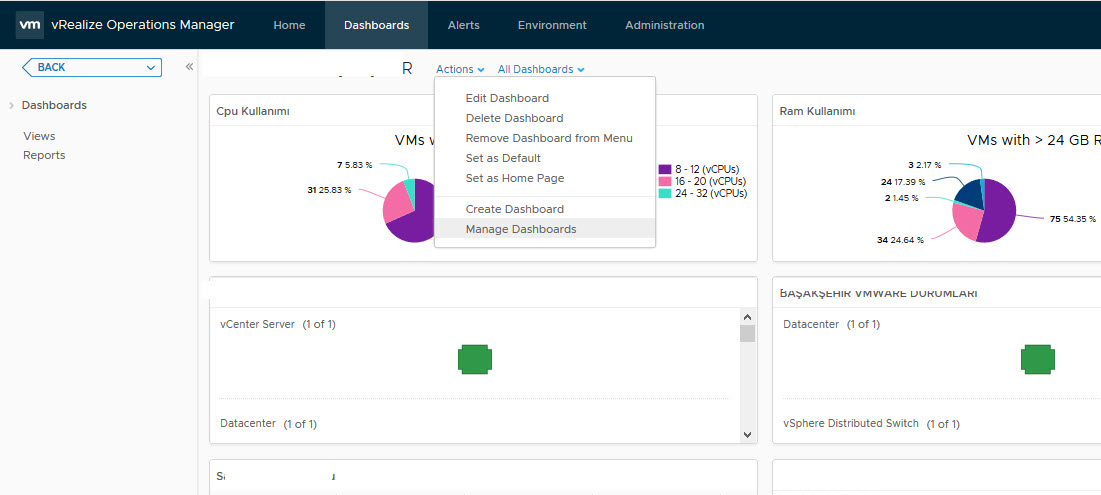Viewport: 1101px width, 495px height.
Task: Go to the Administration tab
Action: click(x=664, y=25)
